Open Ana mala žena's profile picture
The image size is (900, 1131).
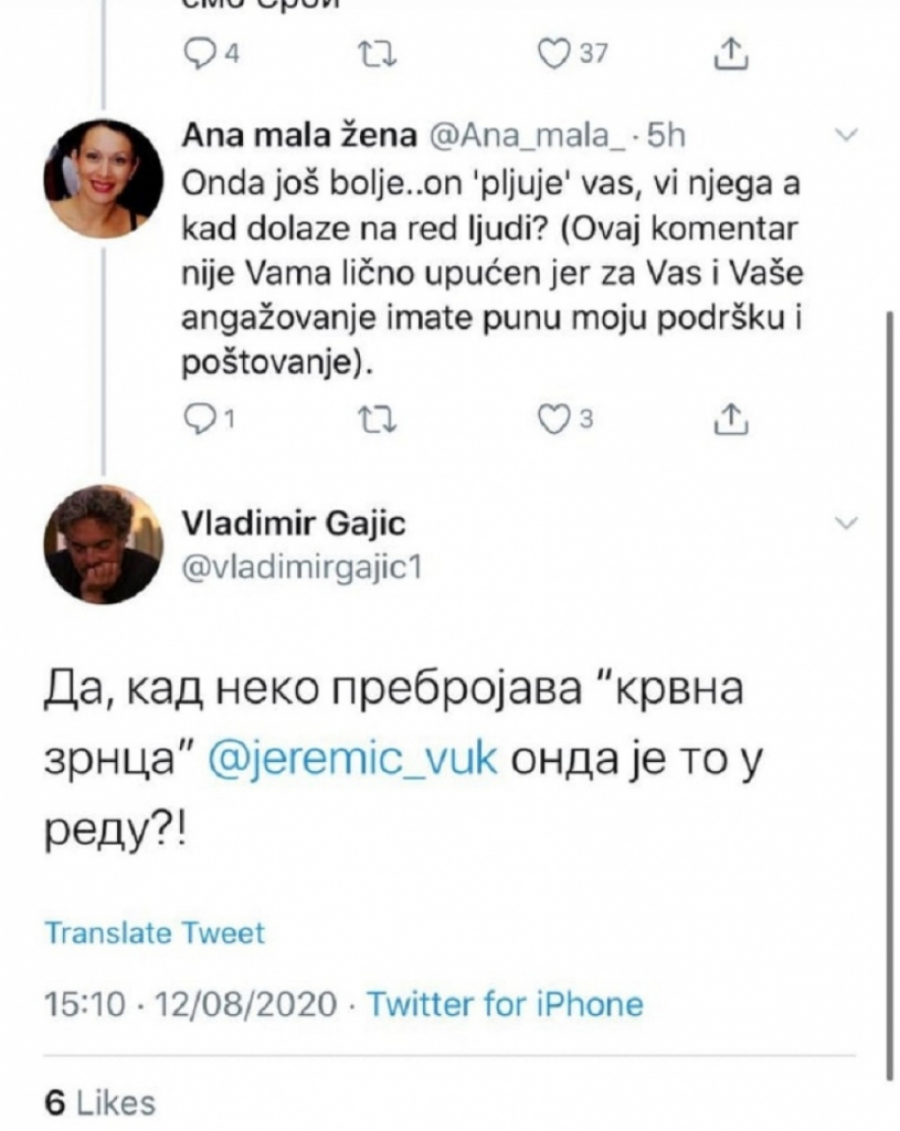tap(104, 177)
